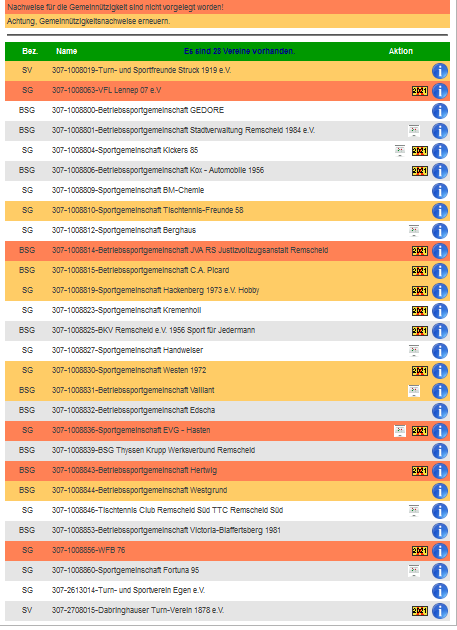The width and height of the screenshot is (457, 630).
Task: Open info for Victoria-Blaffertsberg 1981
Action: (440, 531)
